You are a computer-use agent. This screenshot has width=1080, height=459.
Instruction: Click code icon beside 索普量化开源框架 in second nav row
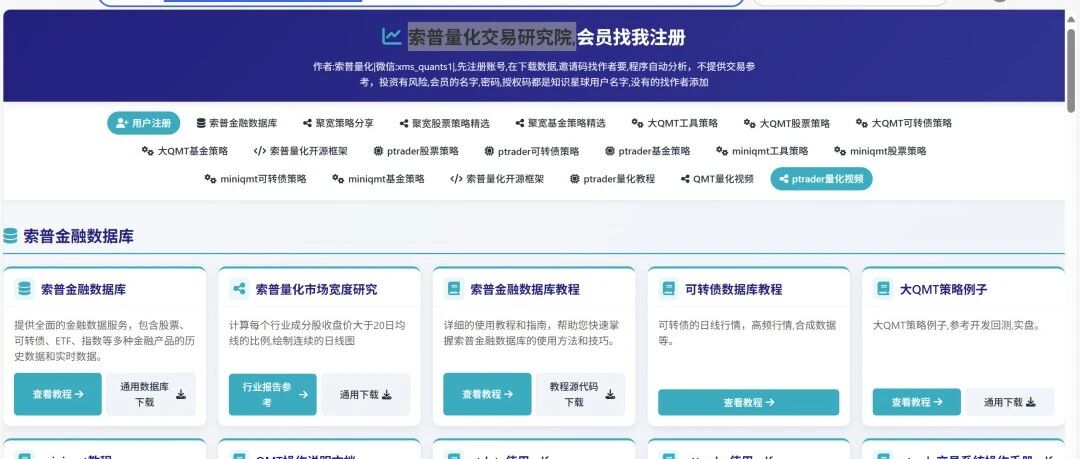tap(260, 151)
